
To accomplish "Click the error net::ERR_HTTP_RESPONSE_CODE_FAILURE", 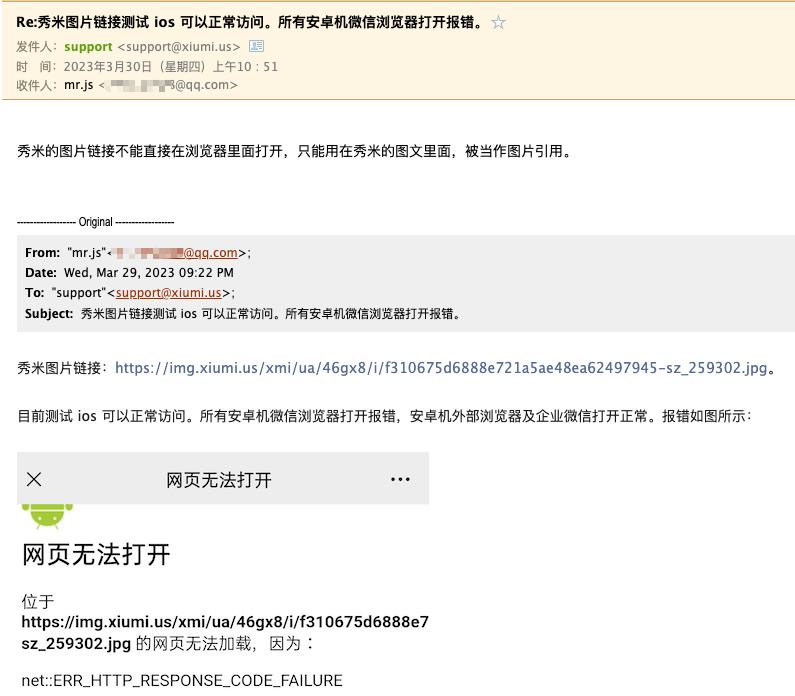I will [x=182, y=680].
